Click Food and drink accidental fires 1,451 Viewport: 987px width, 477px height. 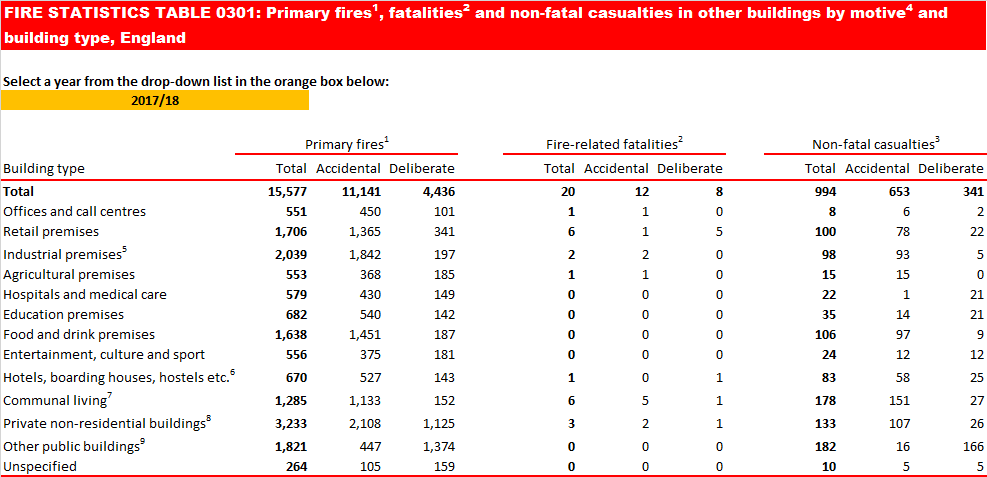pos(364,335)
